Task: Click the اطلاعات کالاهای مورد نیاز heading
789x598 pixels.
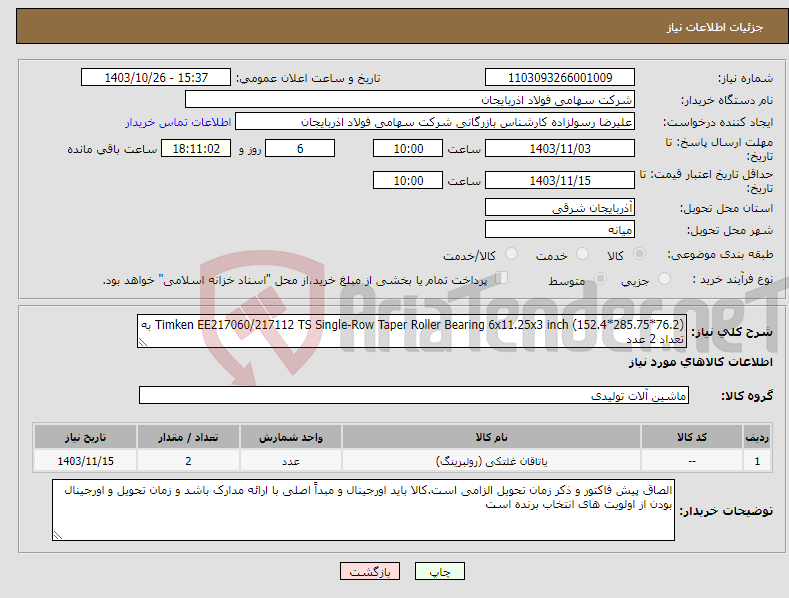Action: [x=700, y=362]
